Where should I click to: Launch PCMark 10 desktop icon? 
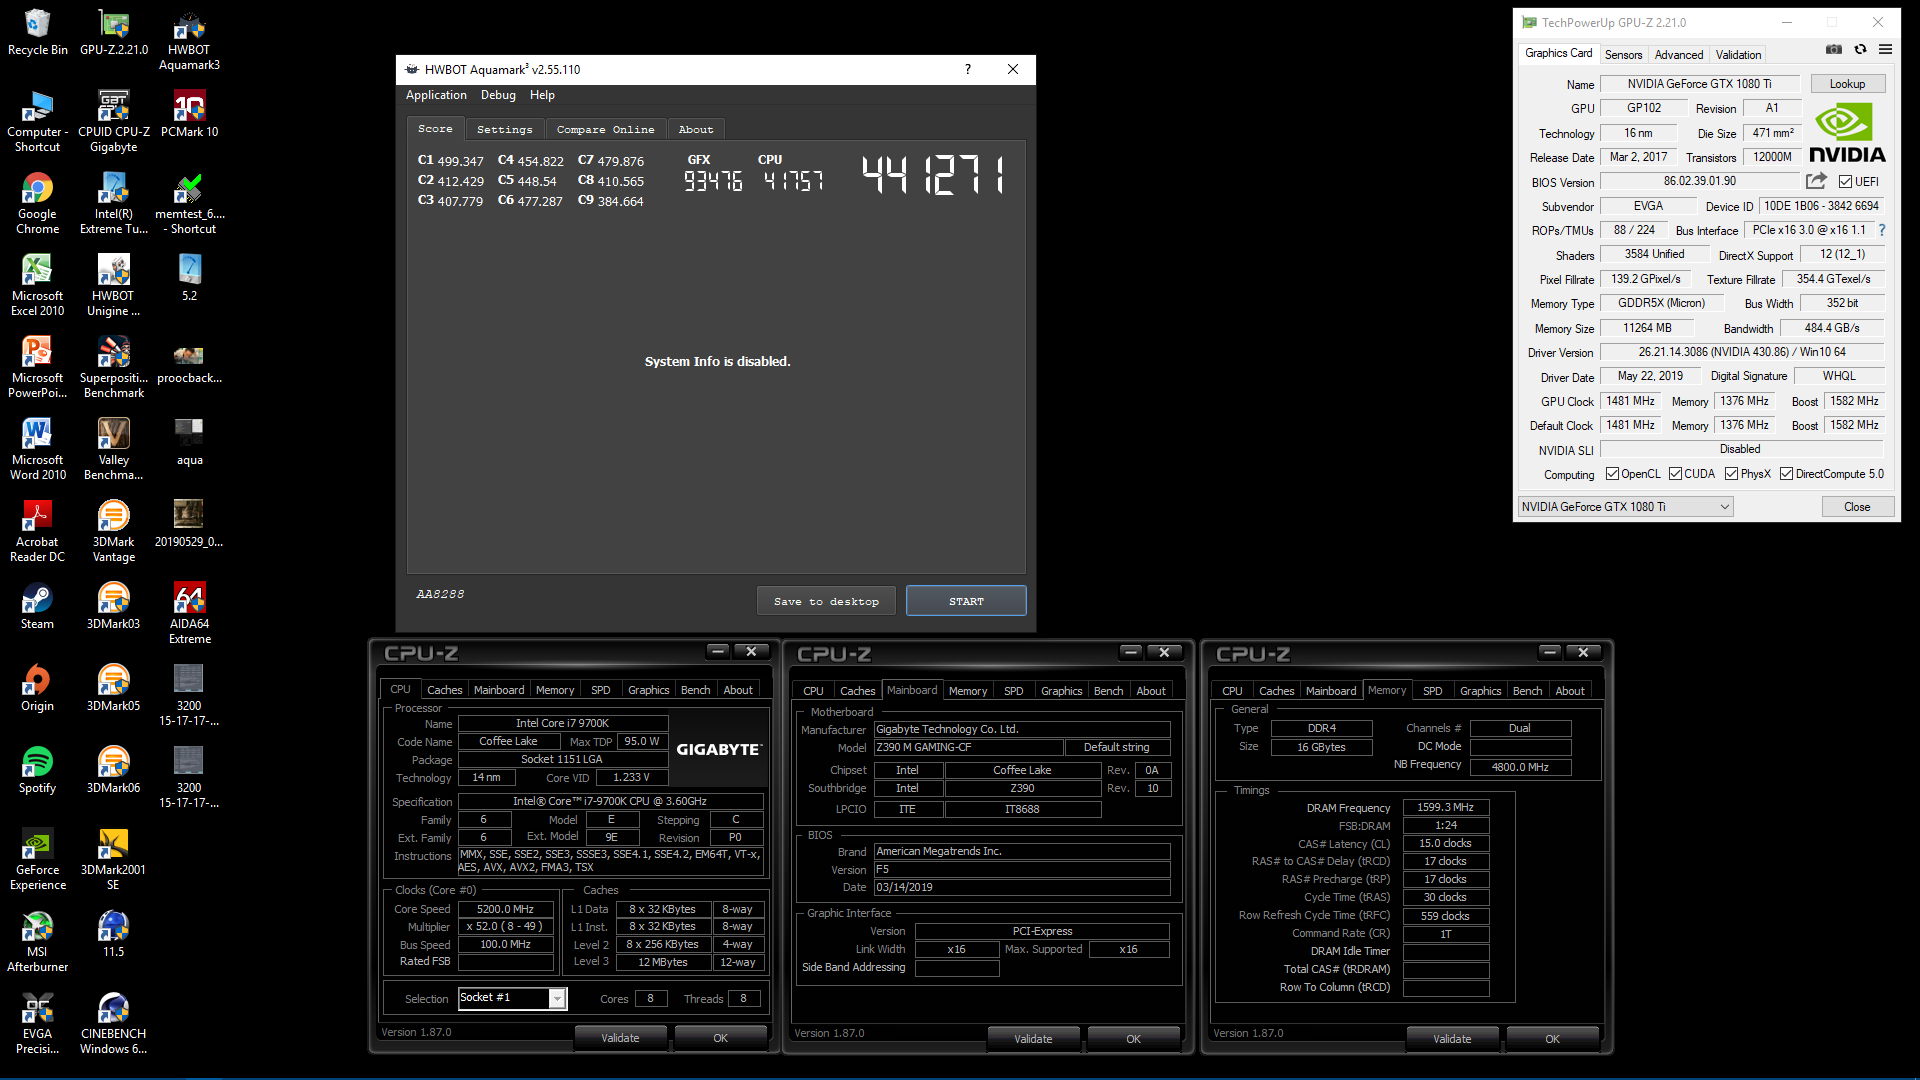[x=189, y=115]
